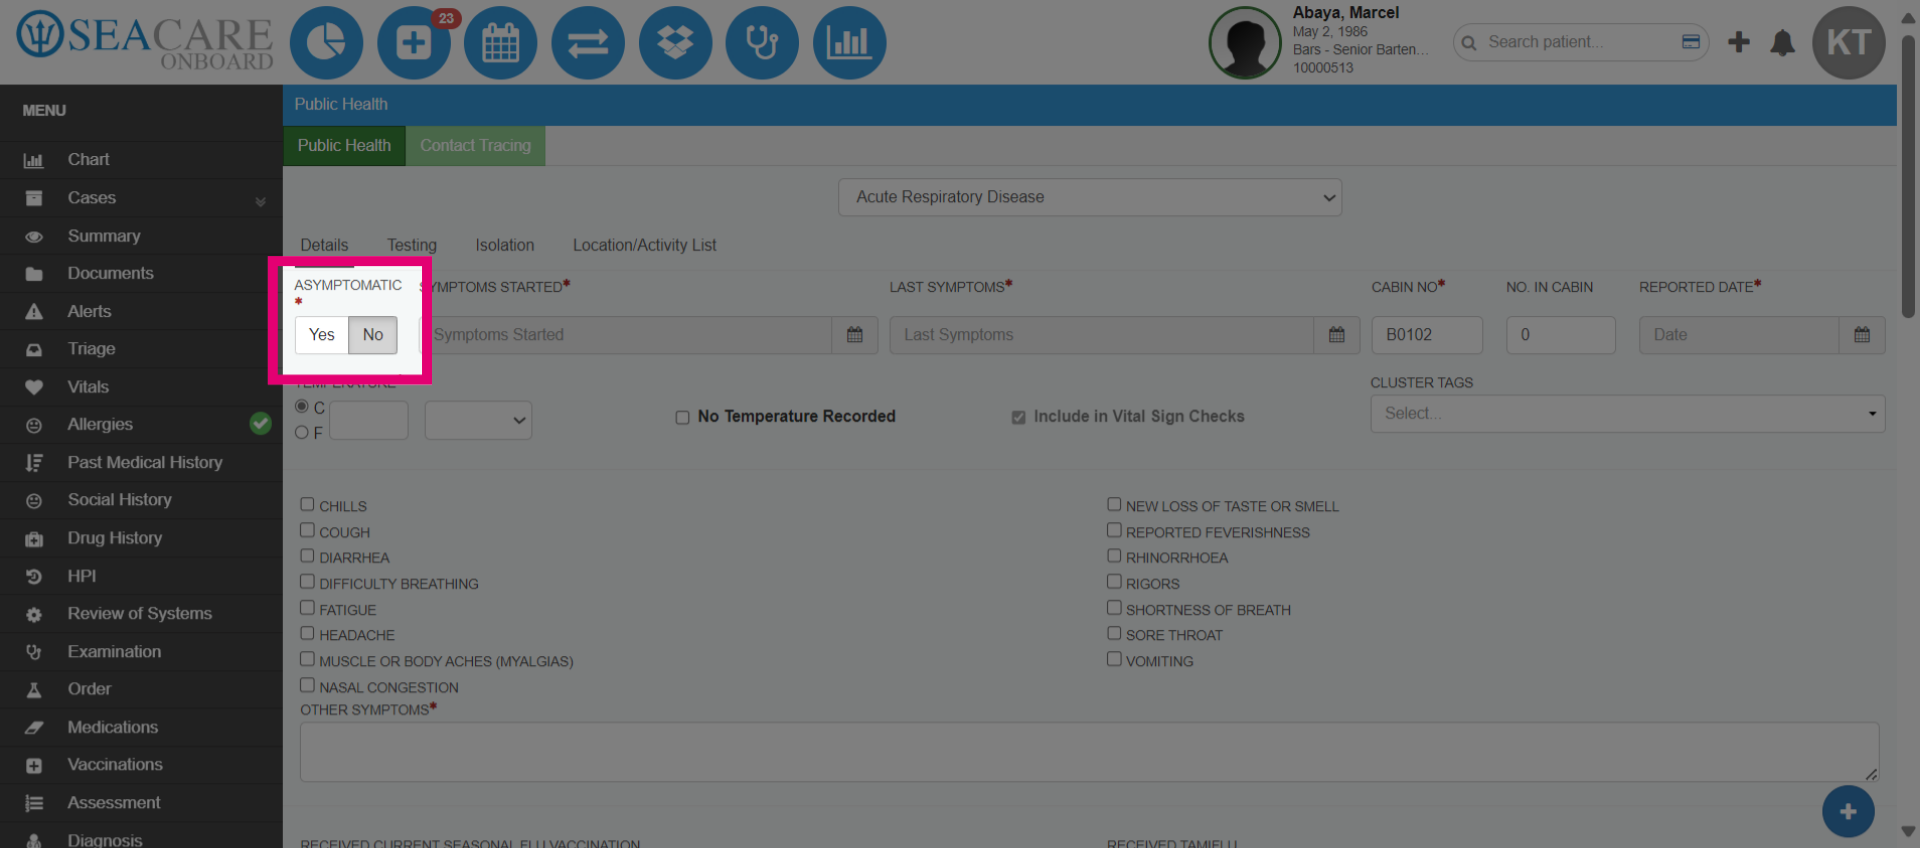Check NEW LOSS OF TASTE OR SMELL
This screenshot has height=848, width=1920.
coord(1114,505)
